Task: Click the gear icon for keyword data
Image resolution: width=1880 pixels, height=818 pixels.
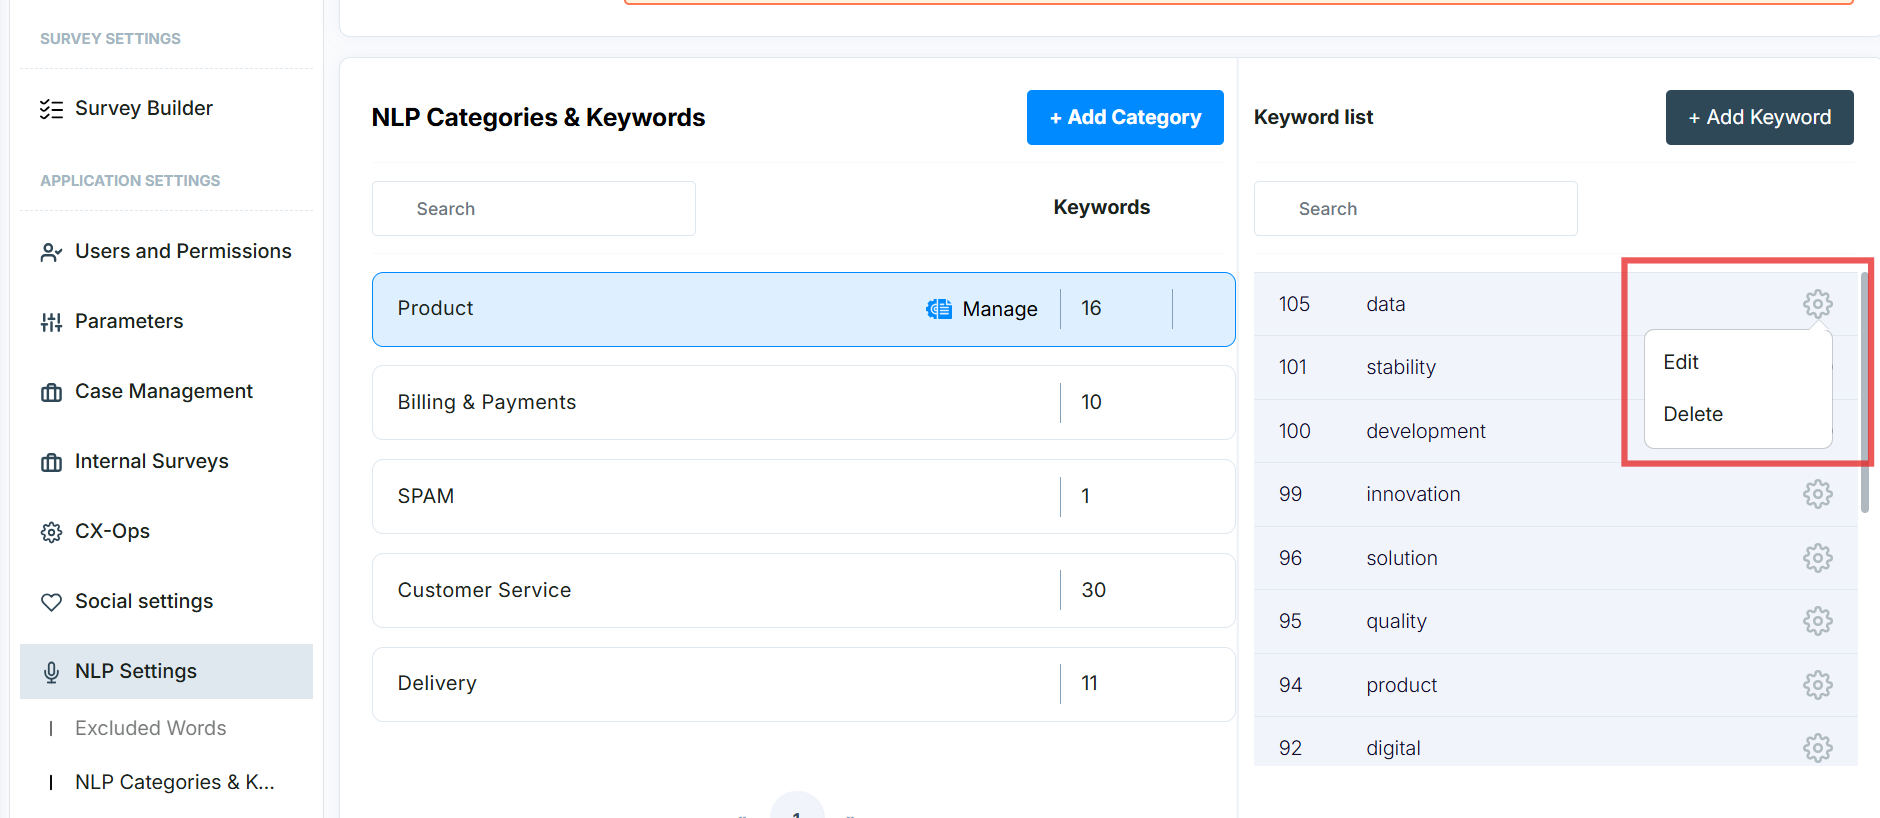Action: tap(1817, 304)
